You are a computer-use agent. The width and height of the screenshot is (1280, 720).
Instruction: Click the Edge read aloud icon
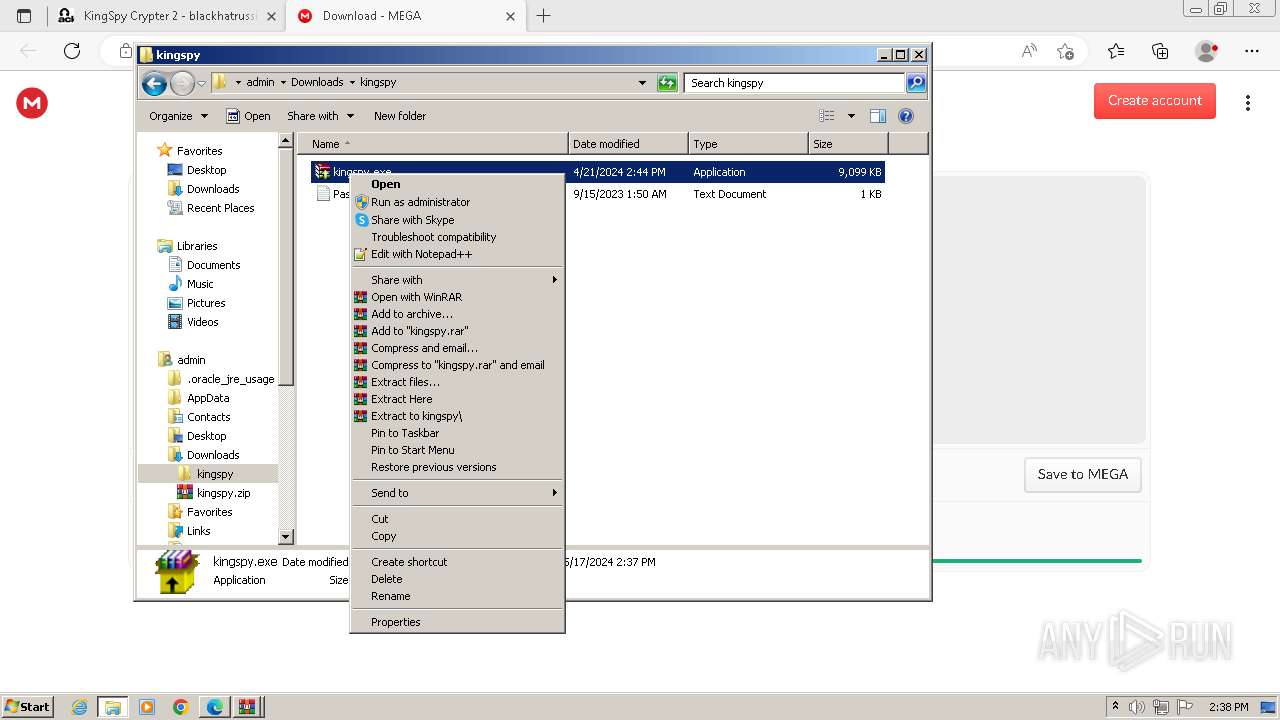[1028, 51]
